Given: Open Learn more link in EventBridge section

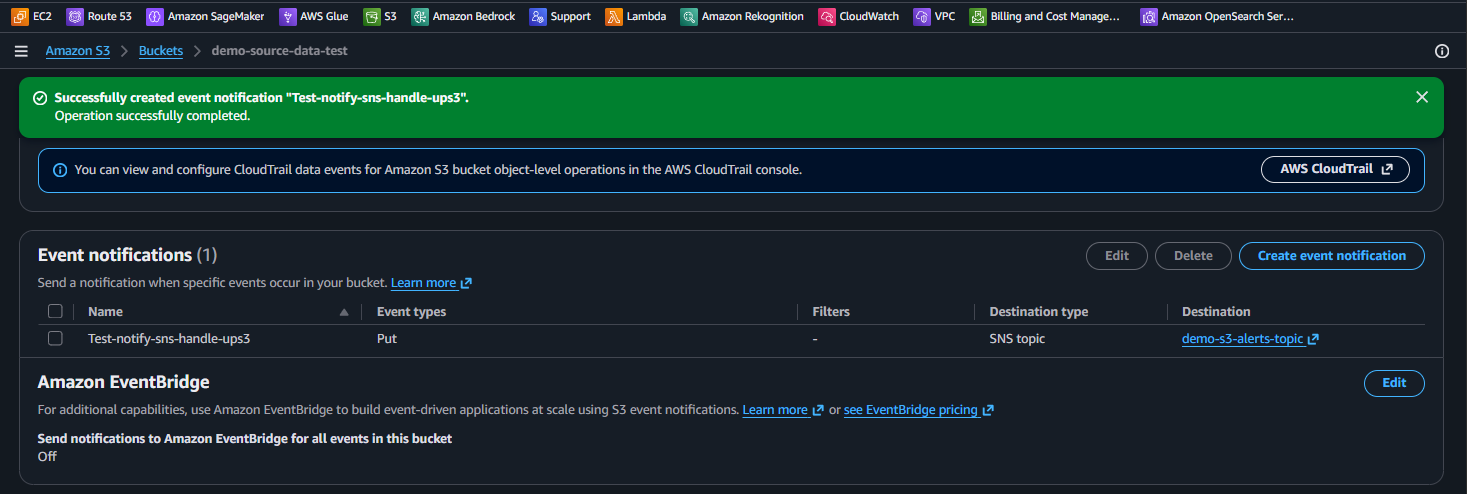Looking at the screenshot, I should pyautogui.click(x=775, y=410).
